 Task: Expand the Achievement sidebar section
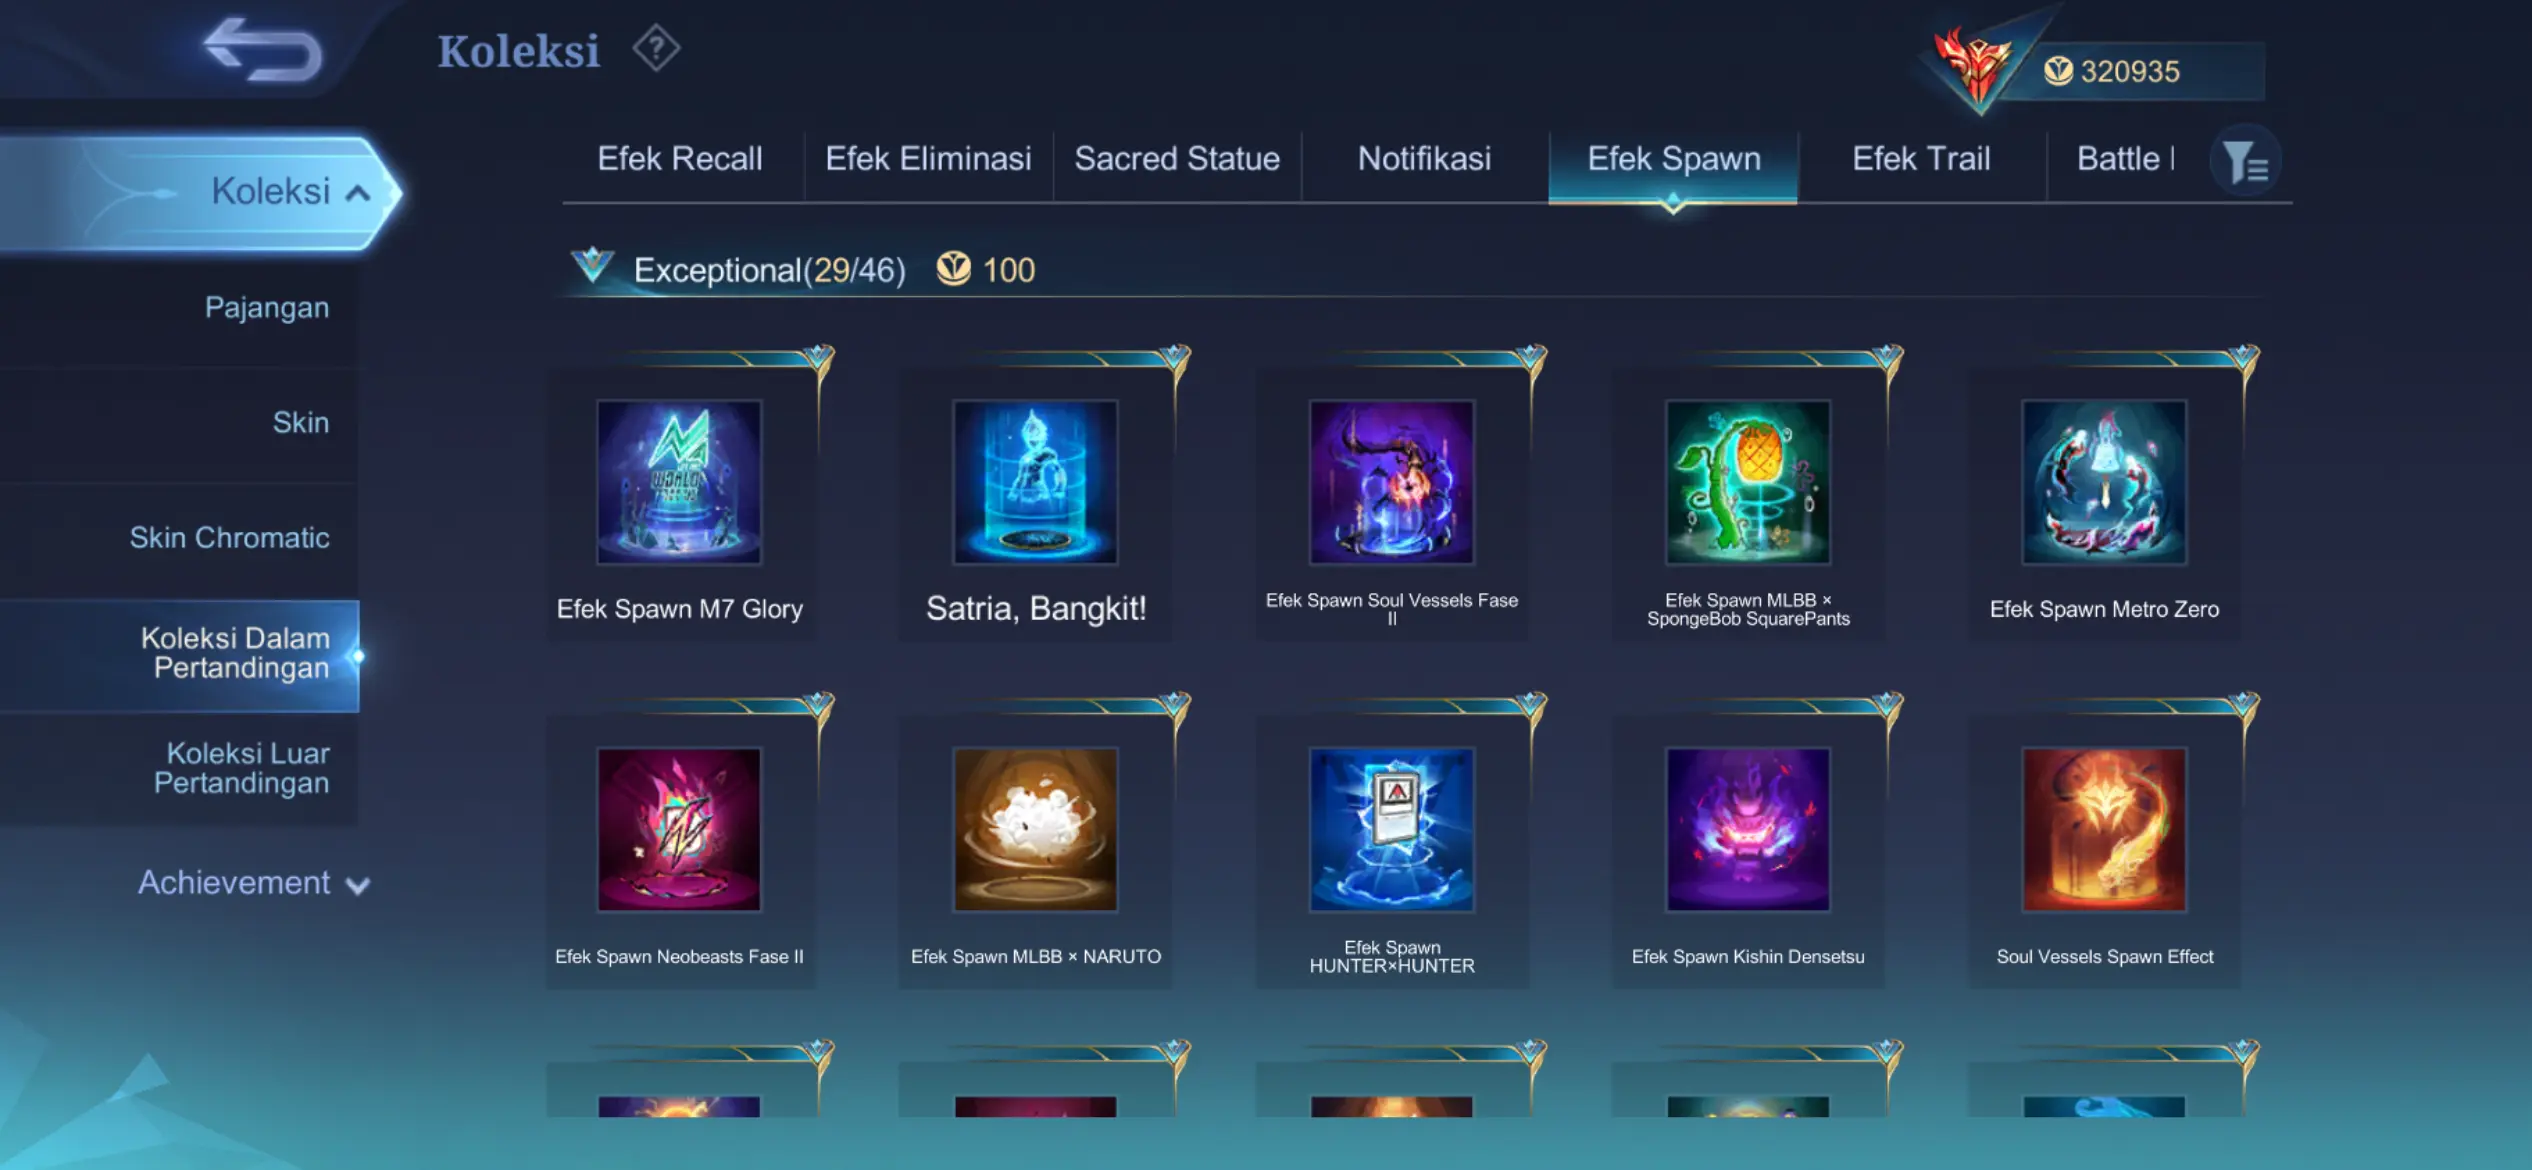coord(253,883)
